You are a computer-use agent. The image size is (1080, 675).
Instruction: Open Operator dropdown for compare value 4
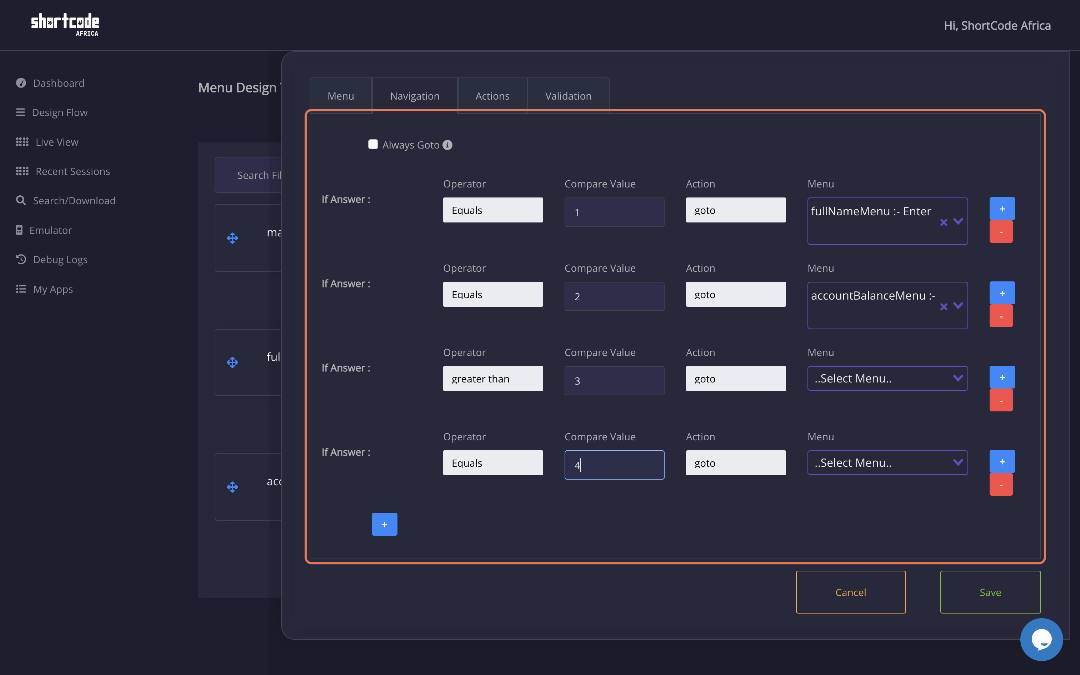[x=492, y=463]
